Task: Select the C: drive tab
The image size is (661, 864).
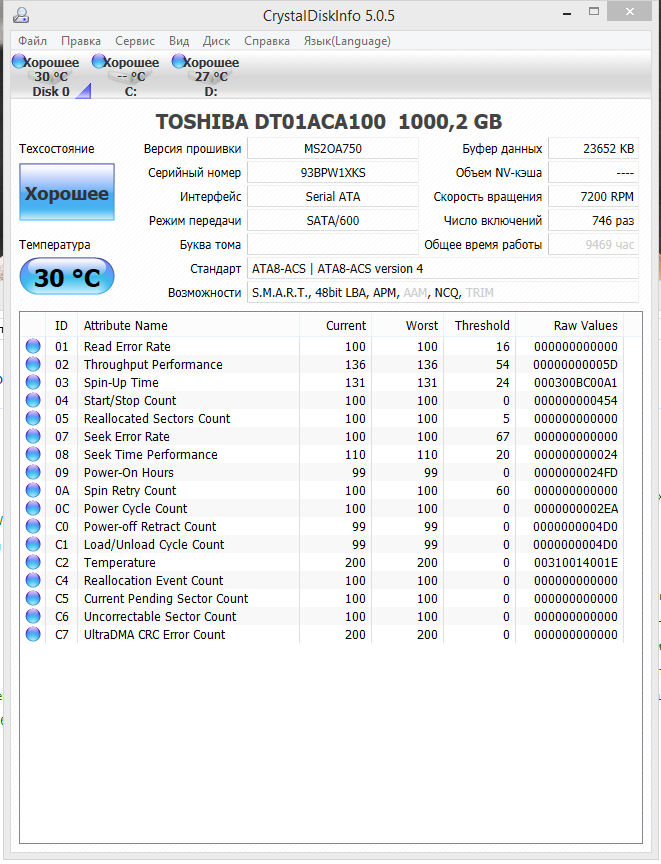Action: [131, 76]
